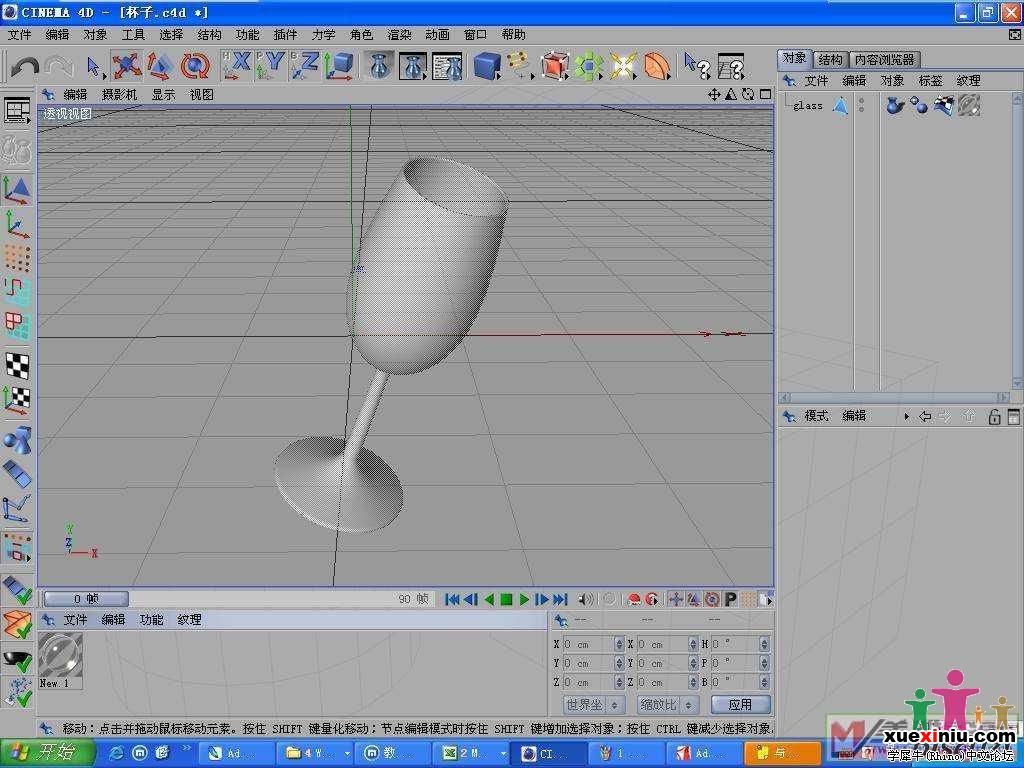
Task: Open the 渲染 menu
Action: (399, 35)
